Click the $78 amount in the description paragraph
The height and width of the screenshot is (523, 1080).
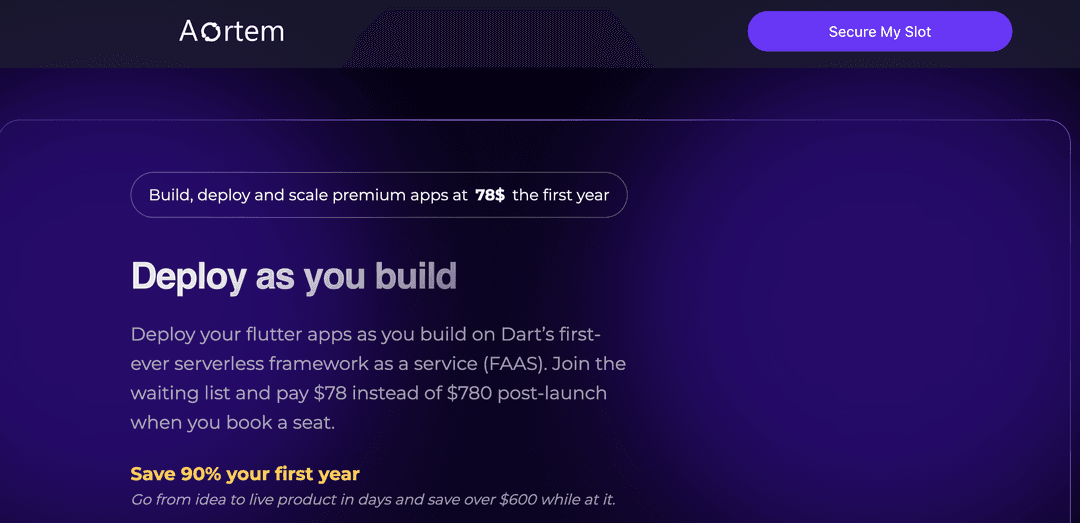(331, 393)
